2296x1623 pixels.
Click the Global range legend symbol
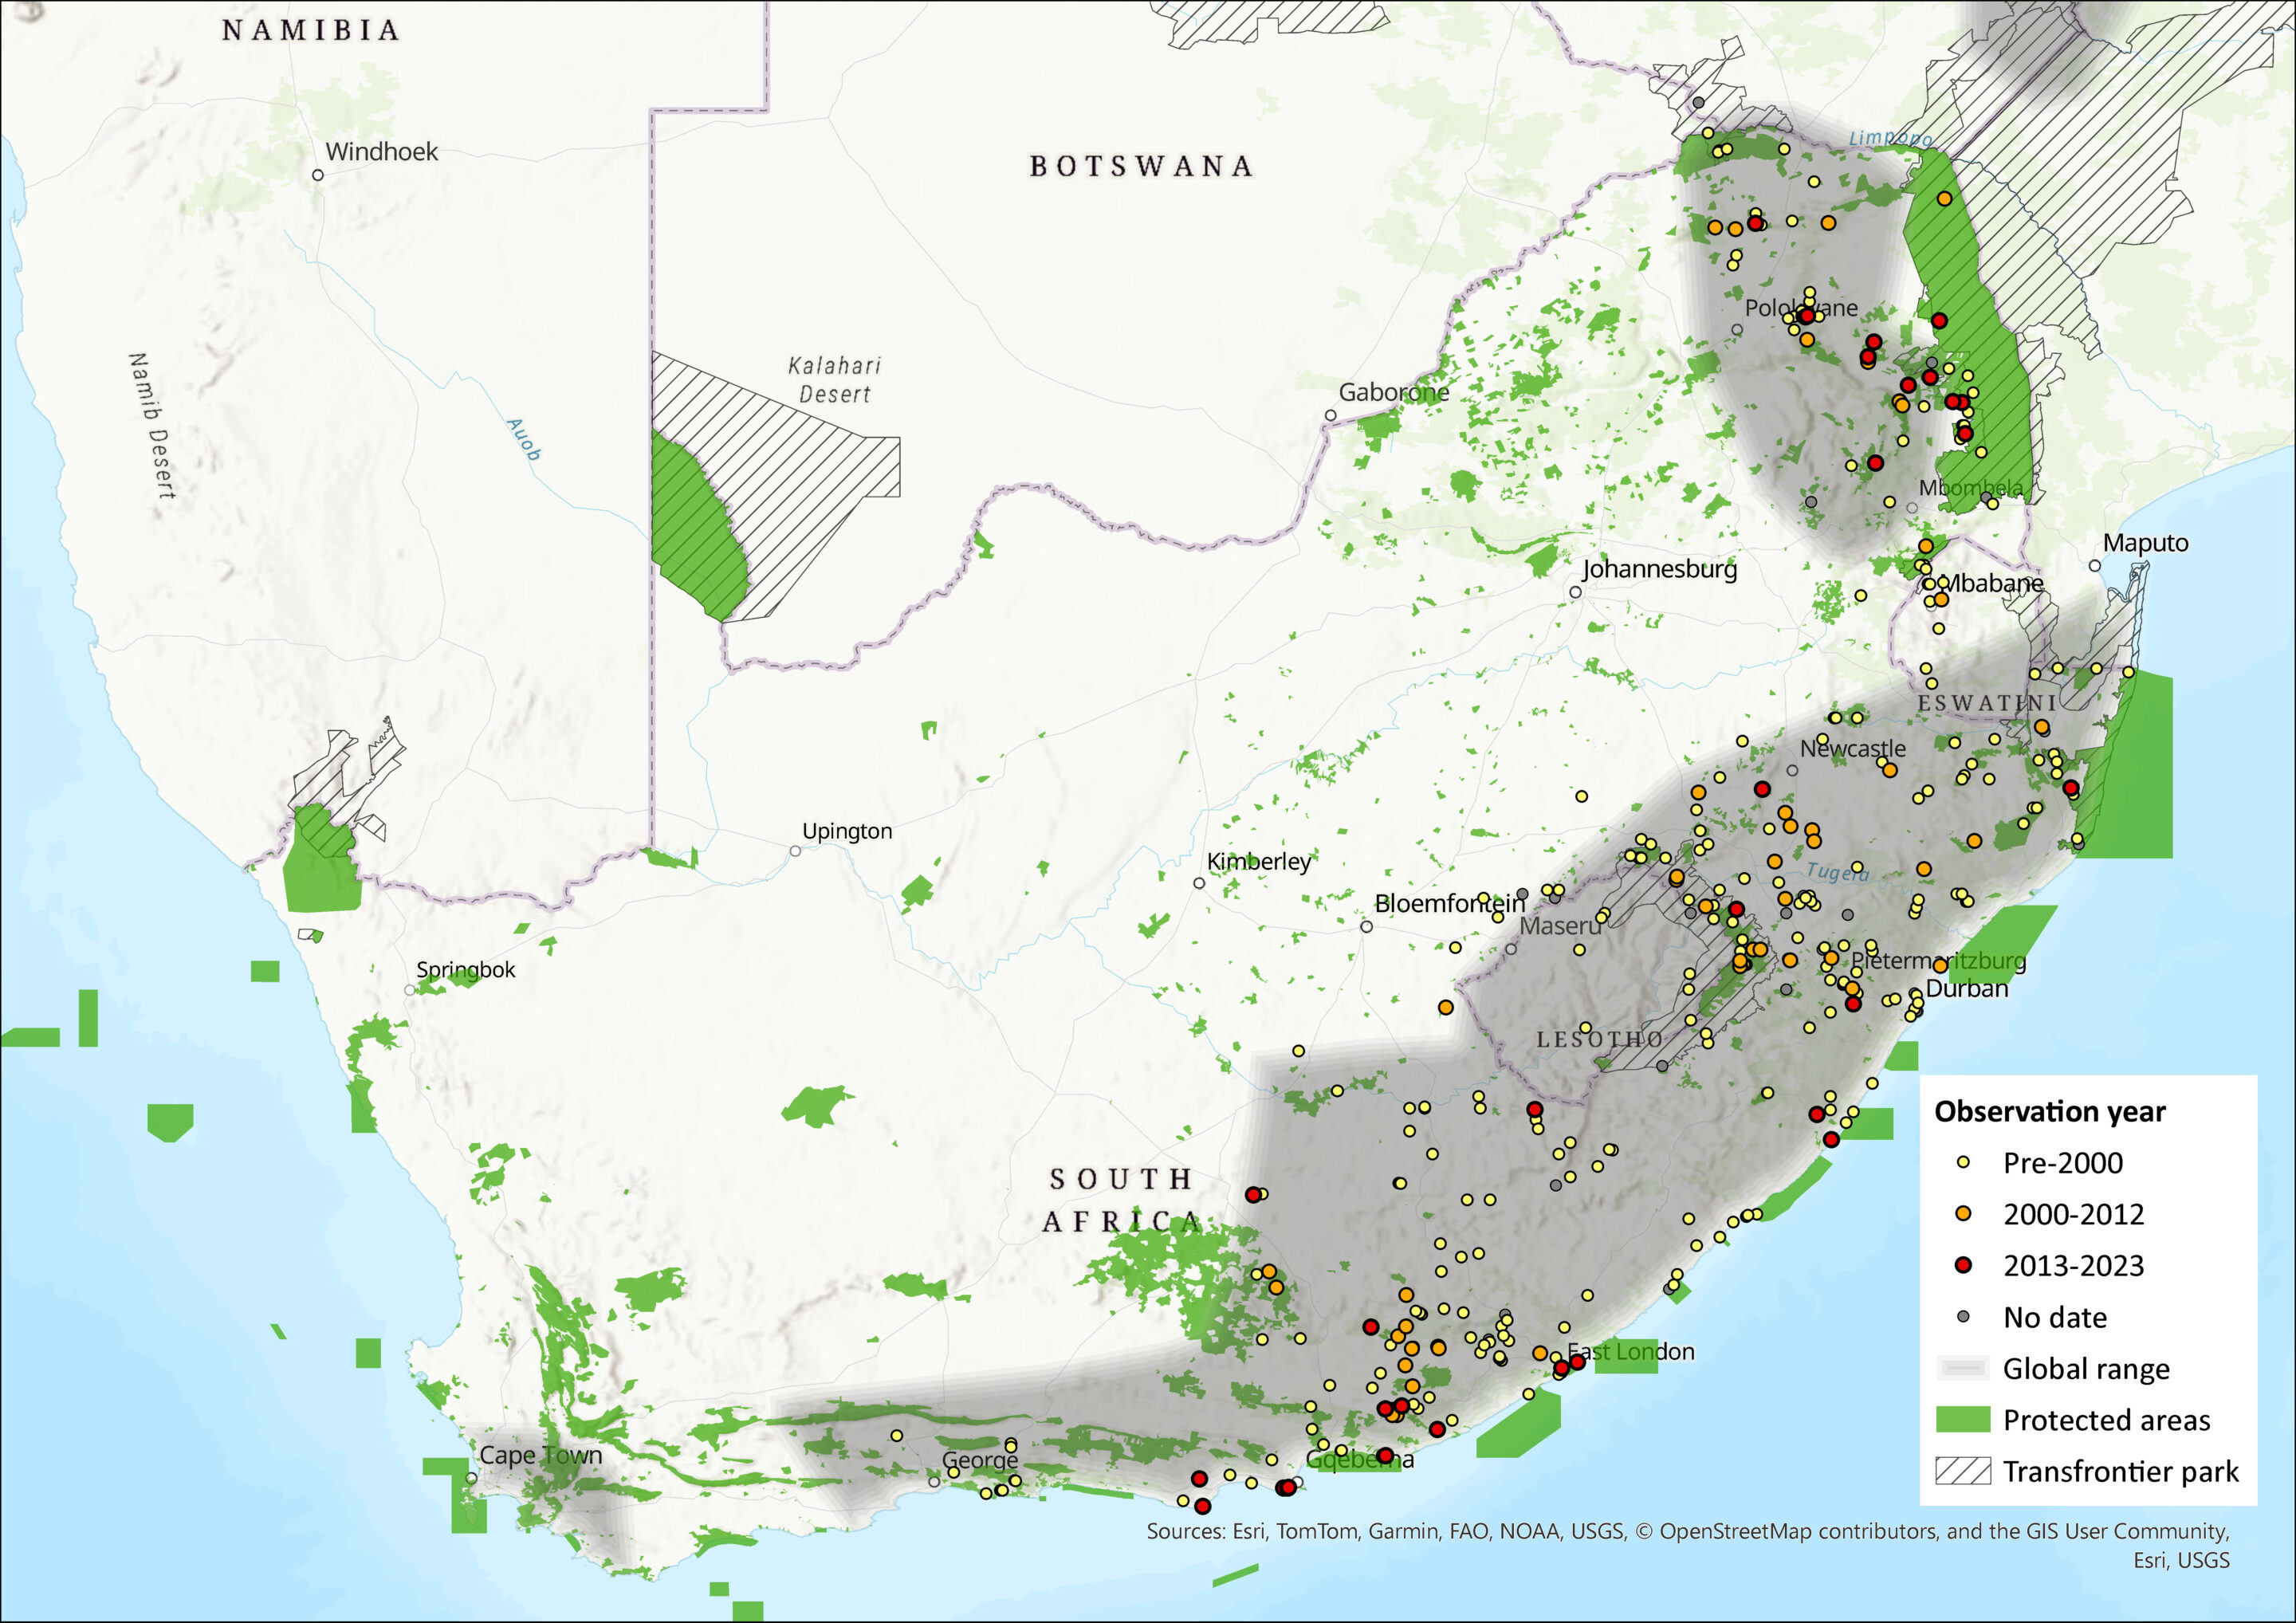pyautogui.click(x=1963, y=1368)
